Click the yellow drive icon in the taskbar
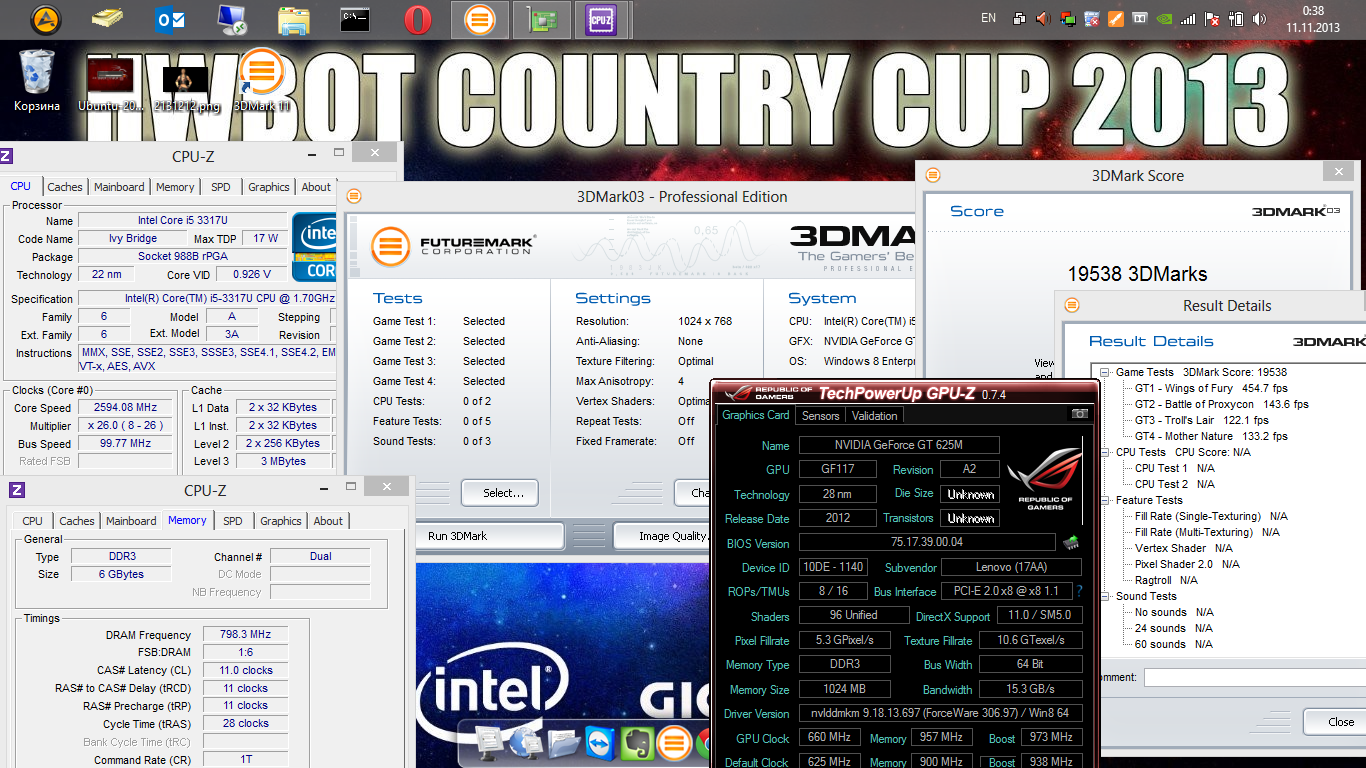1366x768 pixels. click(107, 18)
